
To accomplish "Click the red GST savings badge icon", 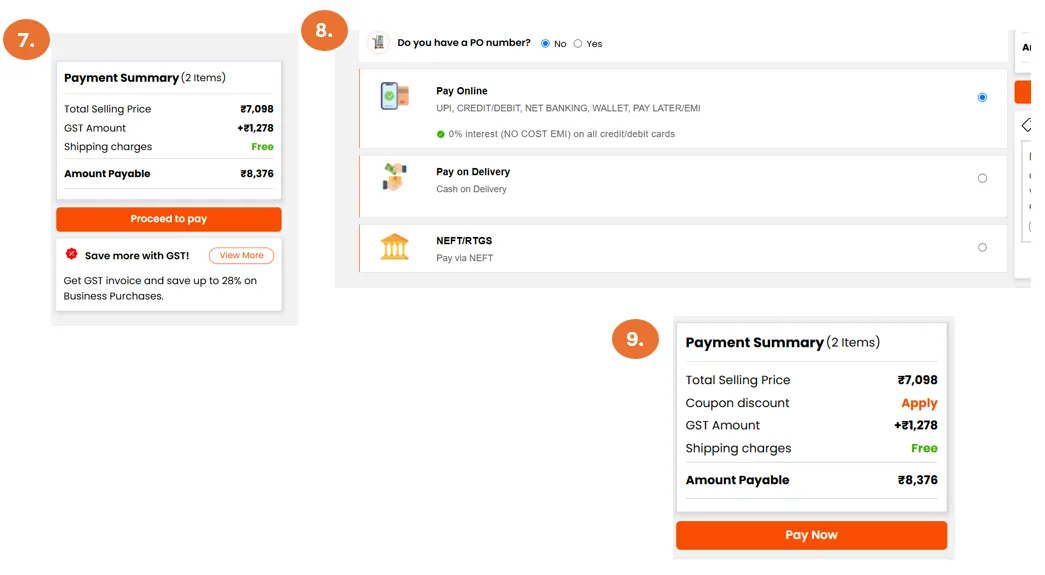I will (72, 254).
